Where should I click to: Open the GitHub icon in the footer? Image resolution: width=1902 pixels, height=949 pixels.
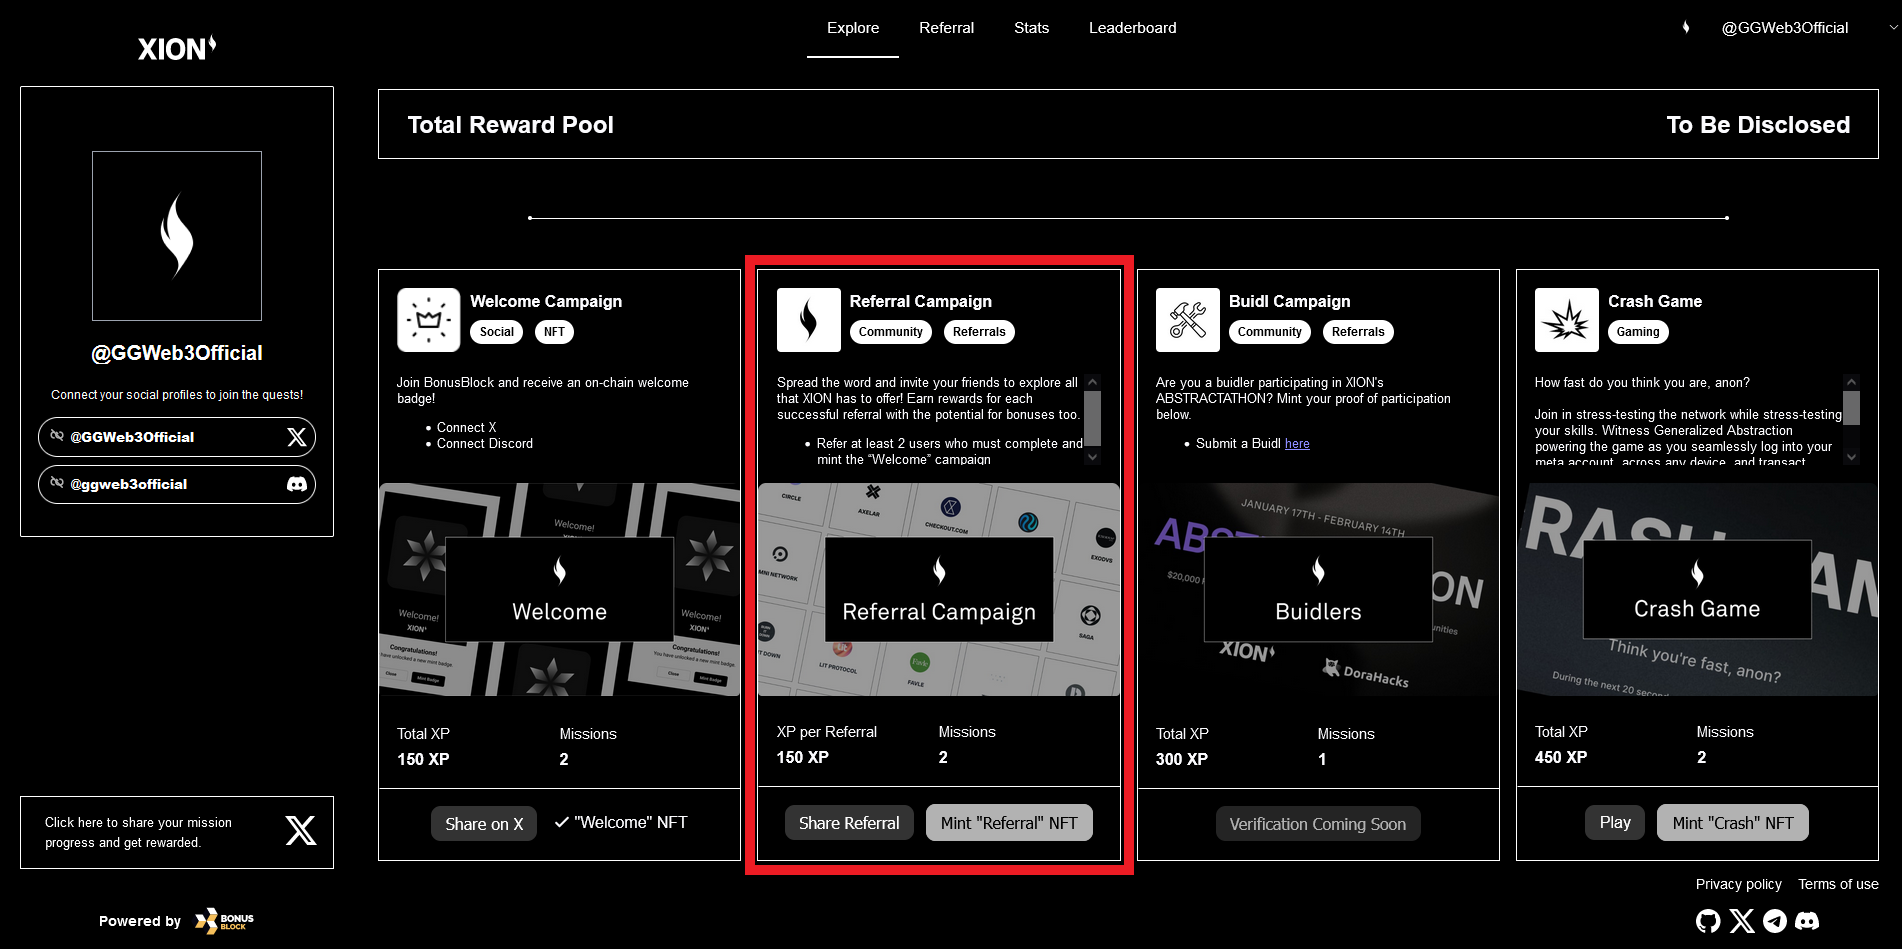1708,921
